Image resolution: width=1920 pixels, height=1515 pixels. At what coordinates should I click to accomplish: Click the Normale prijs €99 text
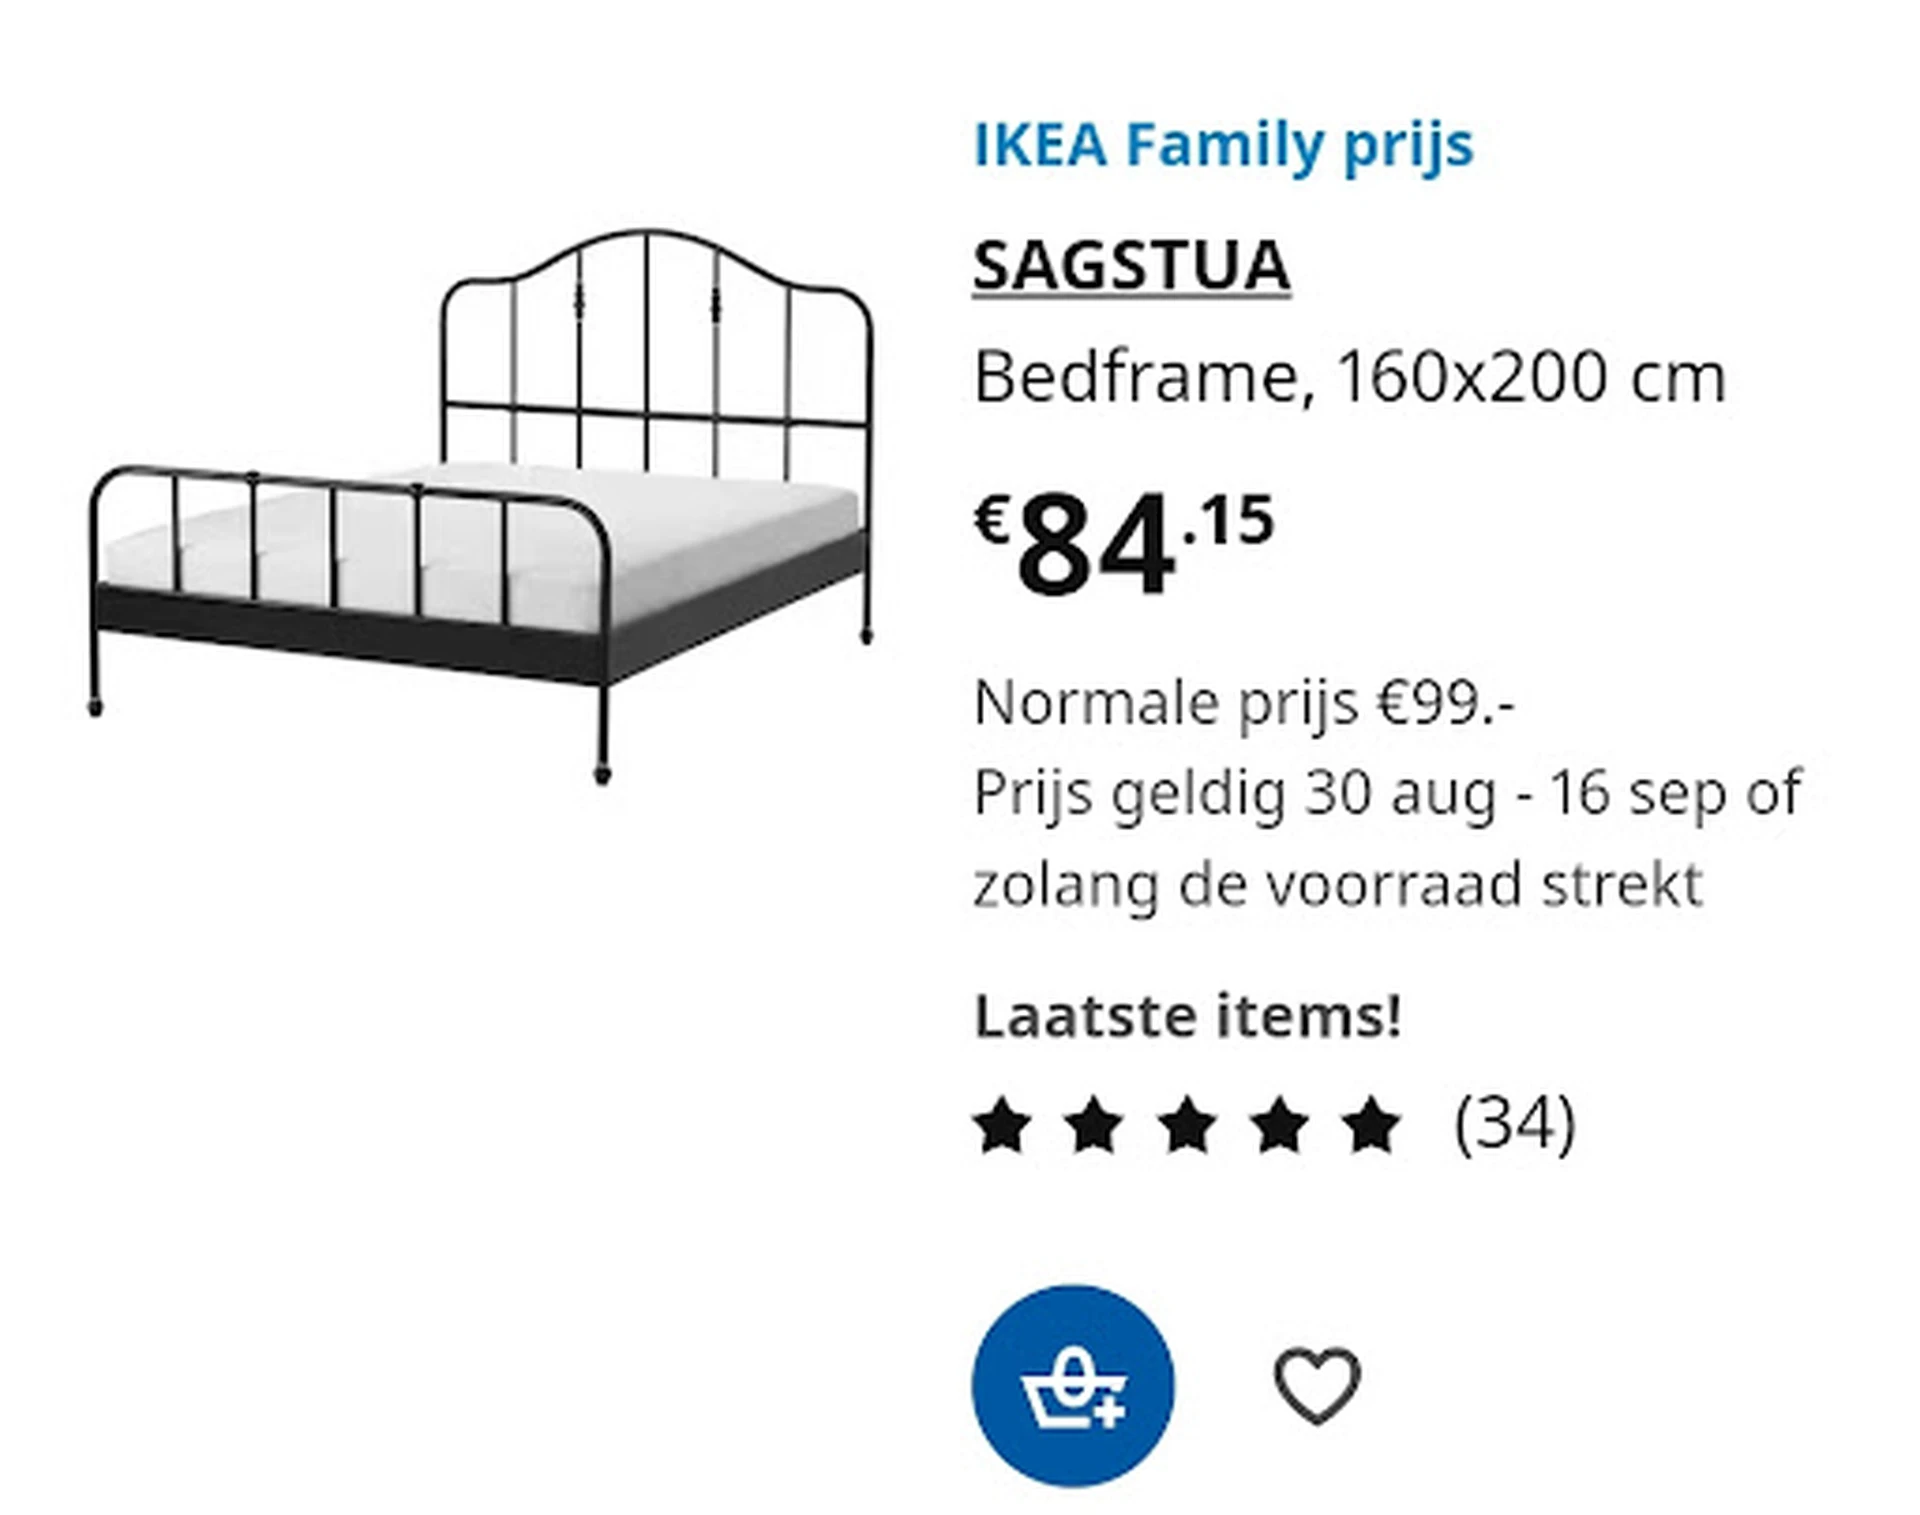1243,703
